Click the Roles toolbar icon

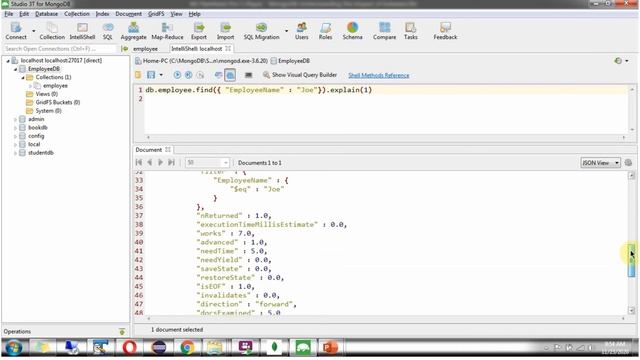[325, 31]
